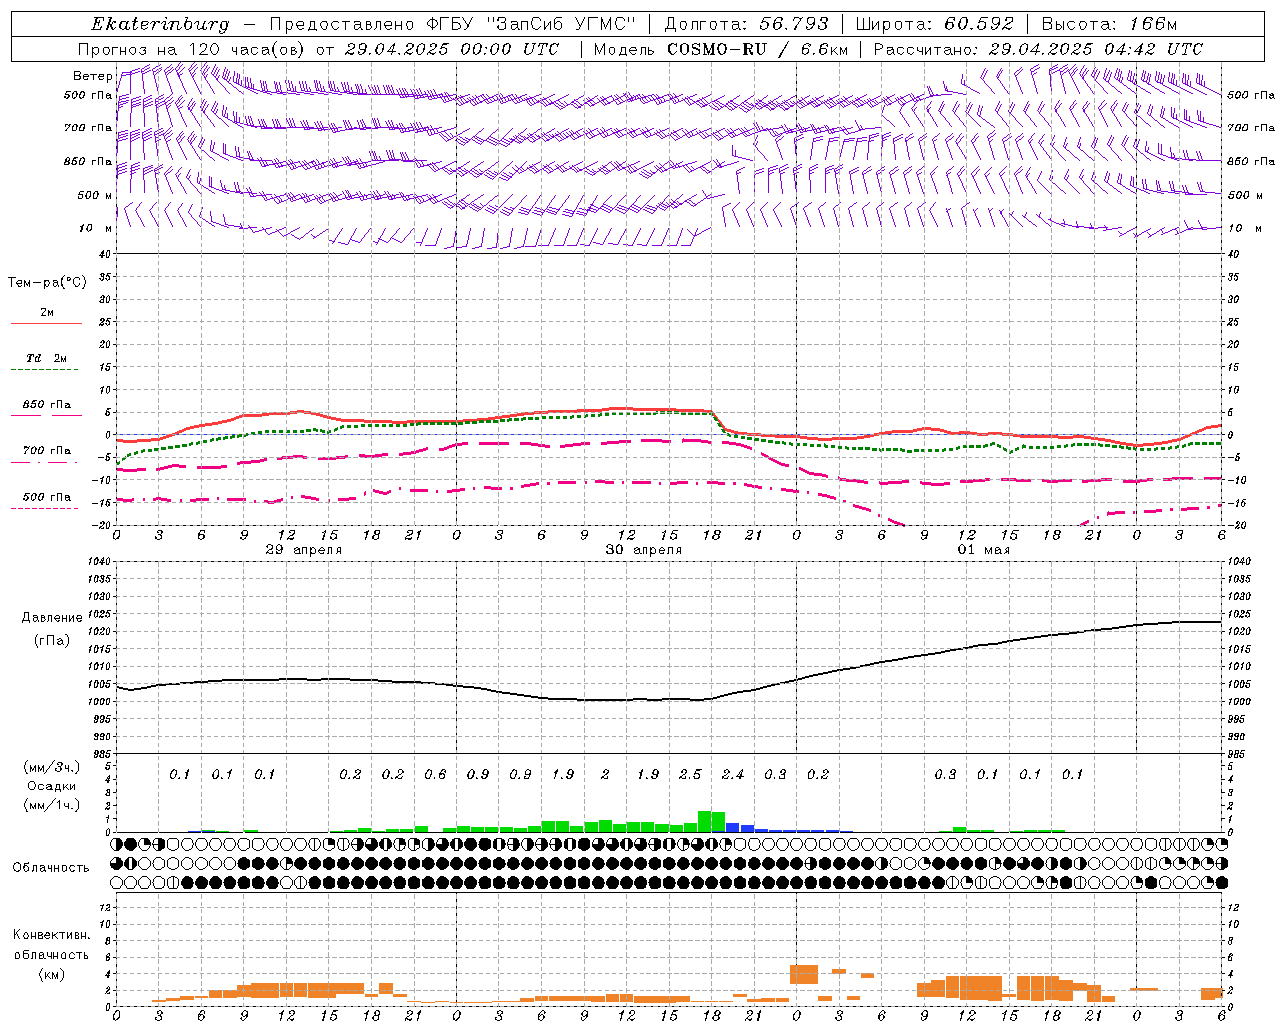This screenshot has height=1024, width=1280.
Task: Click the tallest green precipitation bar
Action: 704,821
